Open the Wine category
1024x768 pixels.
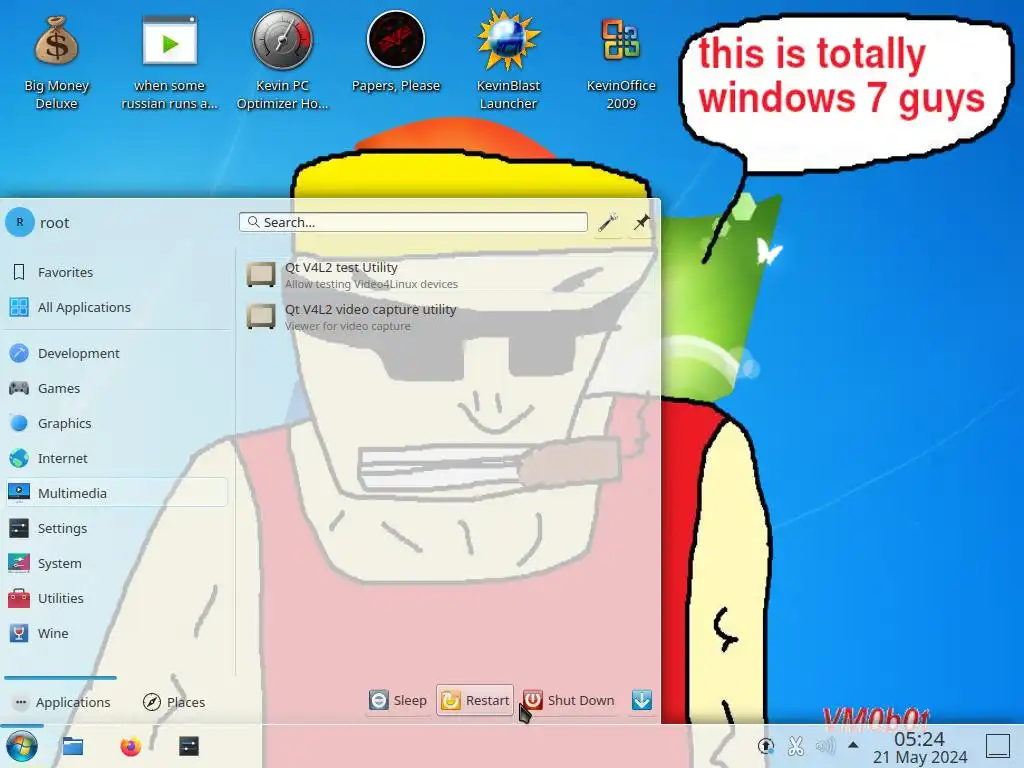118,633
